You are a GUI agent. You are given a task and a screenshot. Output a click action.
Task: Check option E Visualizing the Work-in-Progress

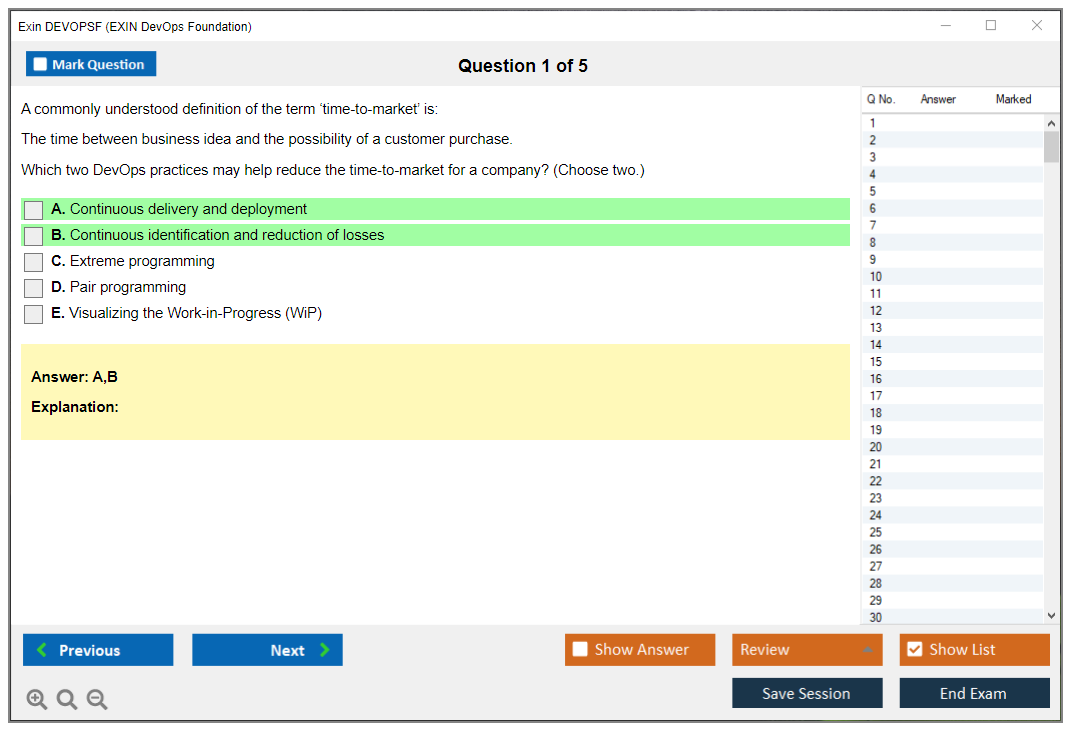coord(34,314)
